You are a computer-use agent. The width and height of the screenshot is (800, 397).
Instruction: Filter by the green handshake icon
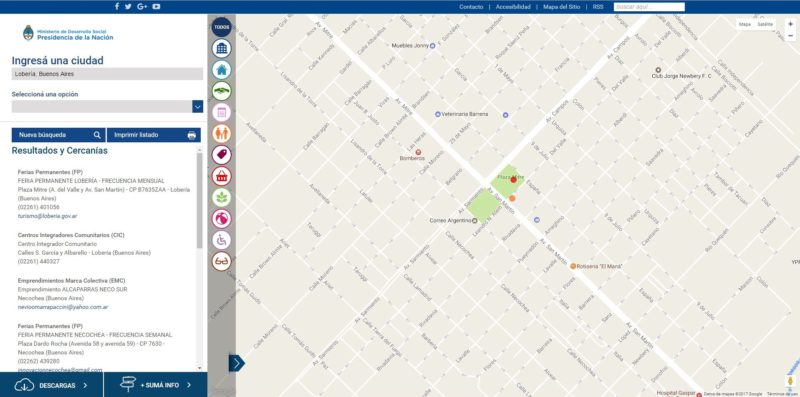tap(221, 91)
